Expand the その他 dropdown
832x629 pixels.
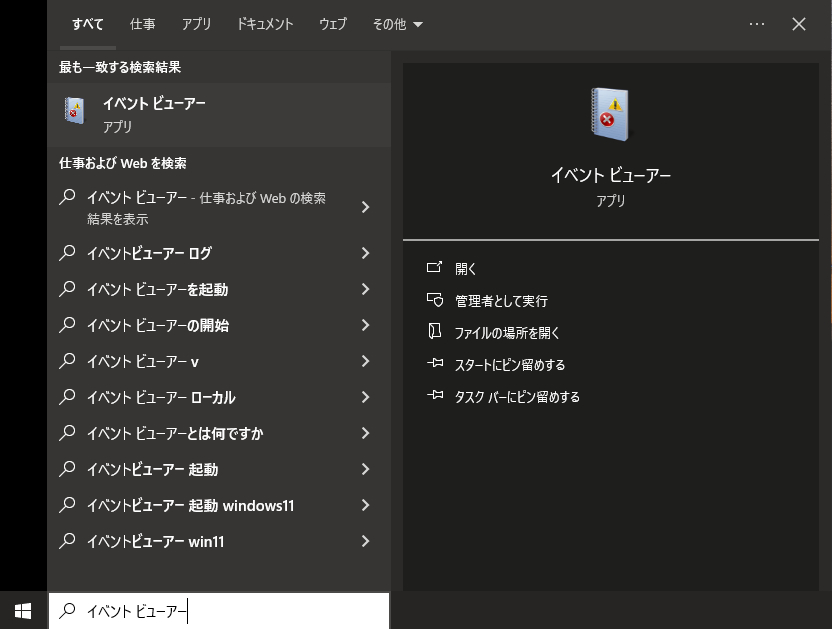397,24
